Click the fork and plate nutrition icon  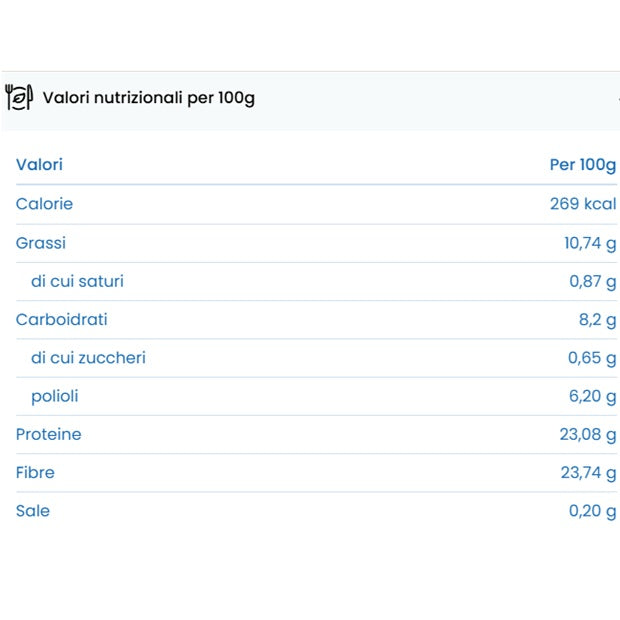(x=19, y=98)
